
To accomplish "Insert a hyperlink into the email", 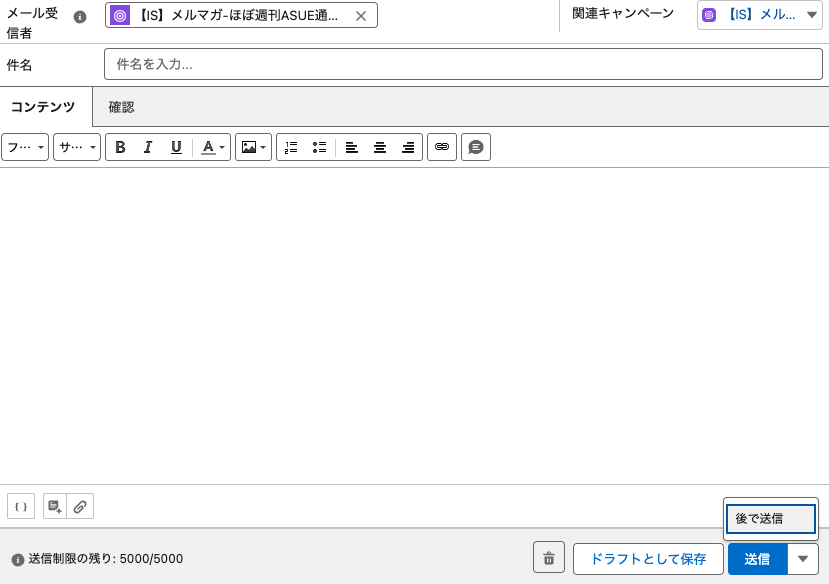I will pyautogui.click(x=442, y=147).
